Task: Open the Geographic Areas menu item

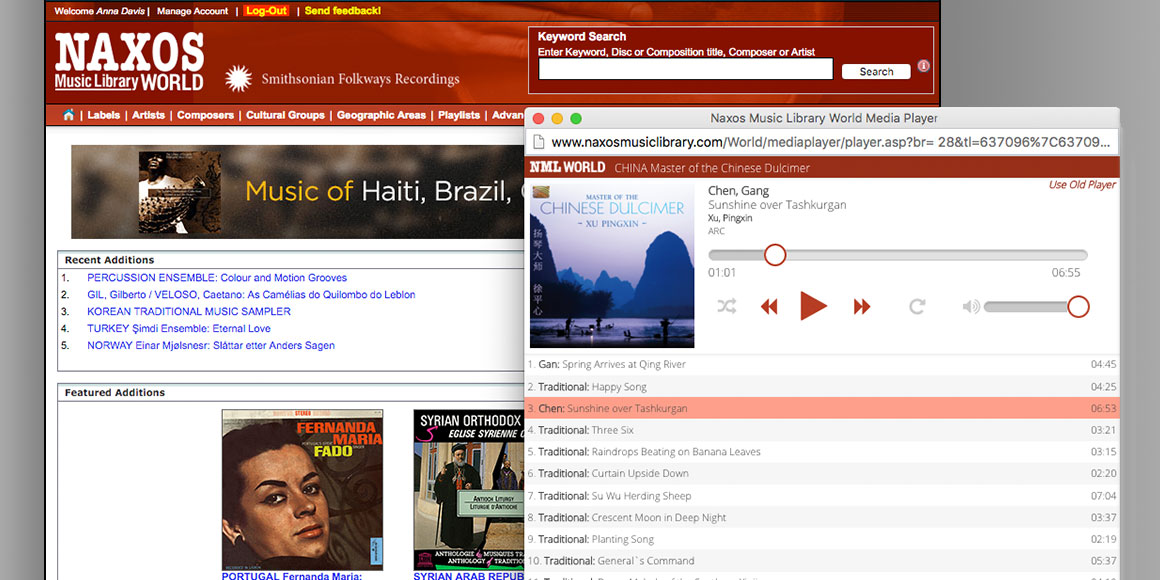Action: (381, 115)
